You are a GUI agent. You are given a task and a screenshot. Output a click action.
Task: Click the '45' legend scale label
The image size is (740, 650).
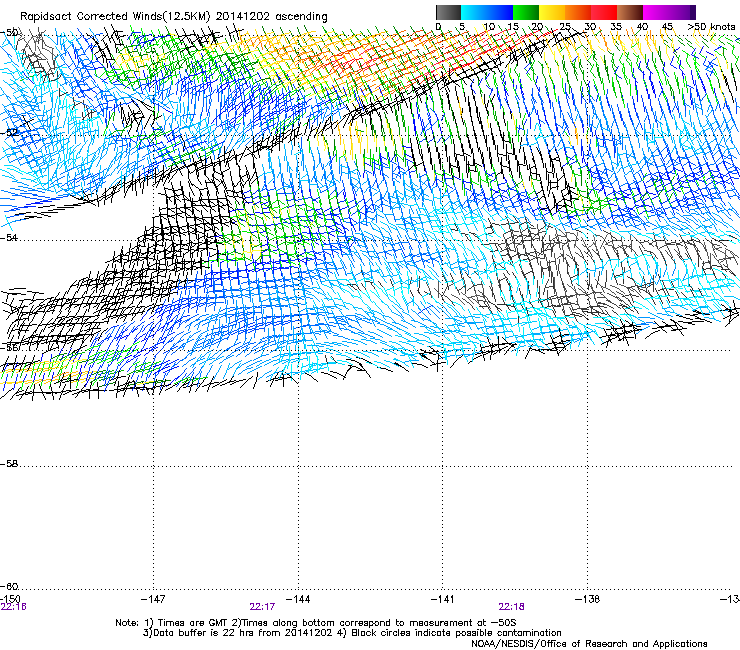(x=667, y=26)
